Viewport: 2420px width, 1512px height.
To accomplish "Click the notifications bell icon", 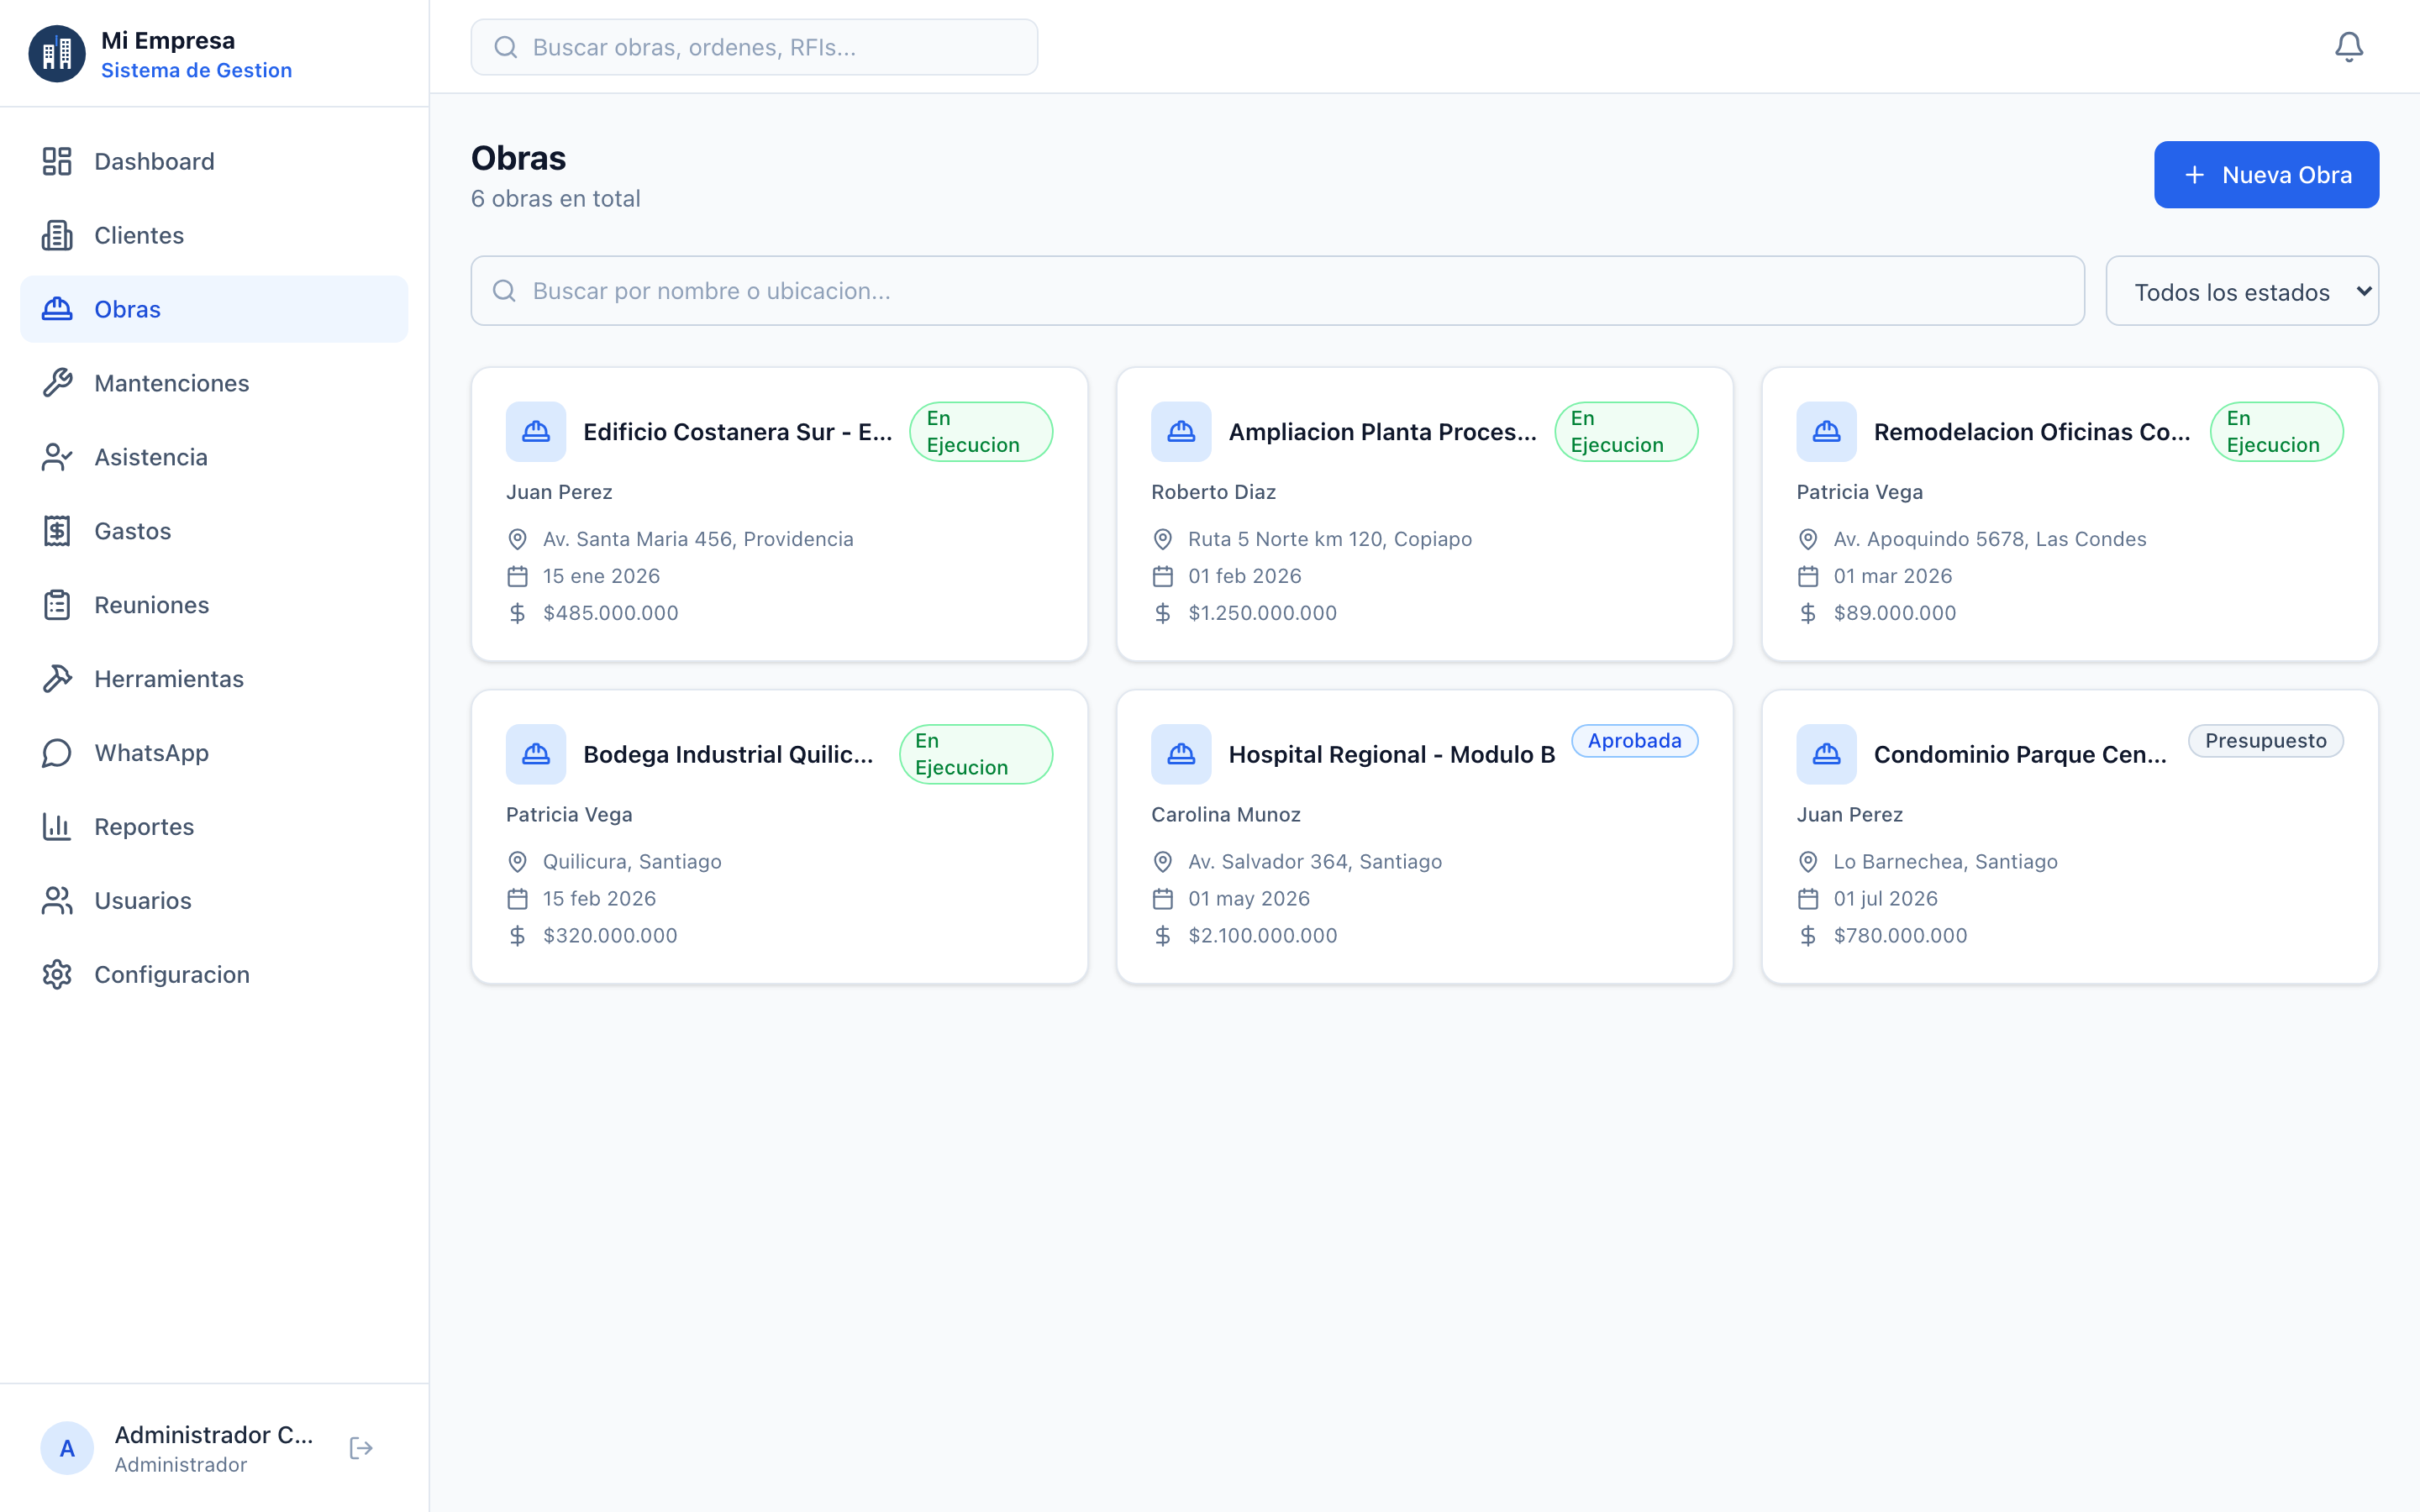I will click(x=2348, y=47).
